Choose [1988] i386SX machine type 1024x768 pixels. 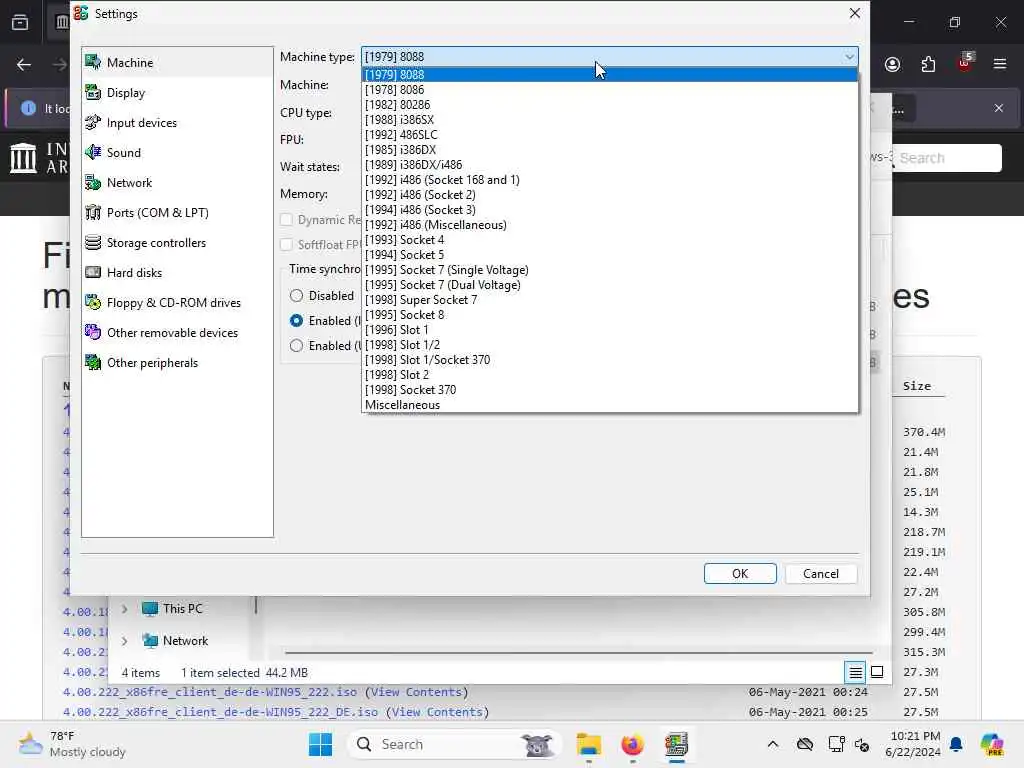610,120
